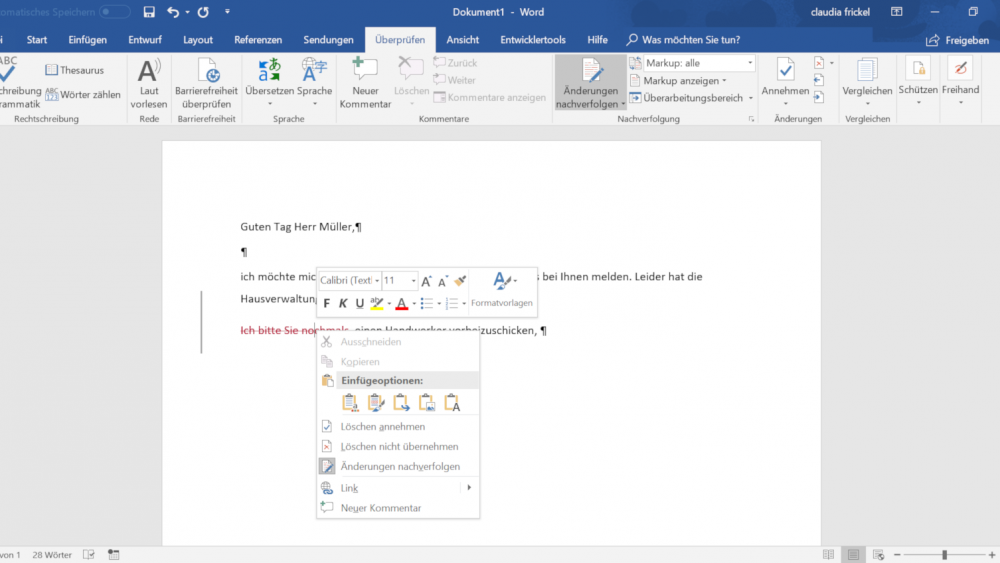The image size is (1000, 563).
Task: Undo the last action
Action: (173, 12)
